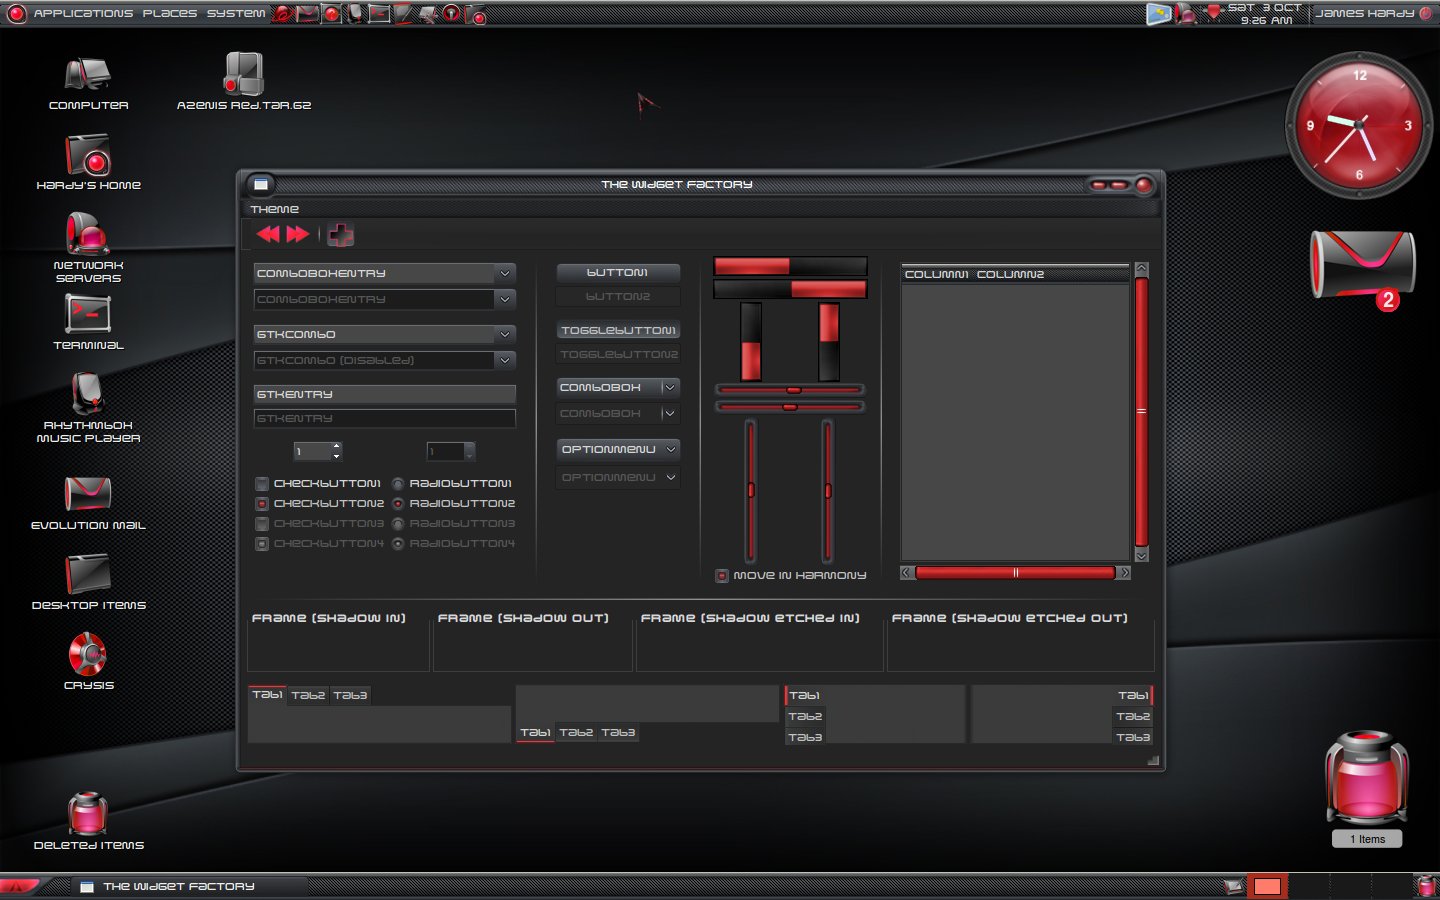Open the Network Servers desktop icon
The image size is (1440, 900).
click(x=88, y=234)
